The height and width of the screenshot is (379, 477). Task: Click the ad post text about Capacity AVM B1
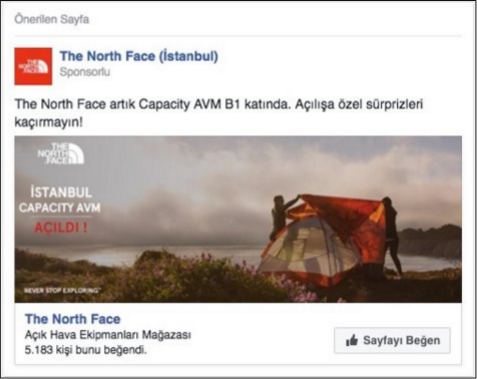pyautogui.click(x=219, y=113)
